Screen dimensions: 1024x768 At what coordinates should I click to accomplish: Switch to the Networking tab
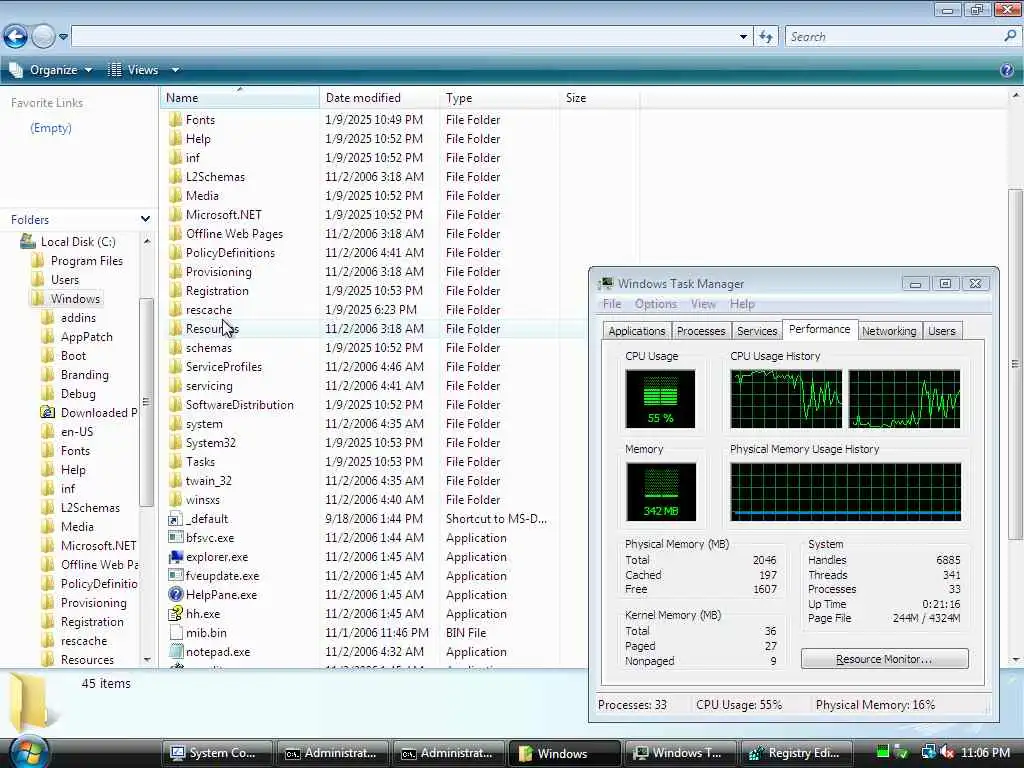coord(889,331)
